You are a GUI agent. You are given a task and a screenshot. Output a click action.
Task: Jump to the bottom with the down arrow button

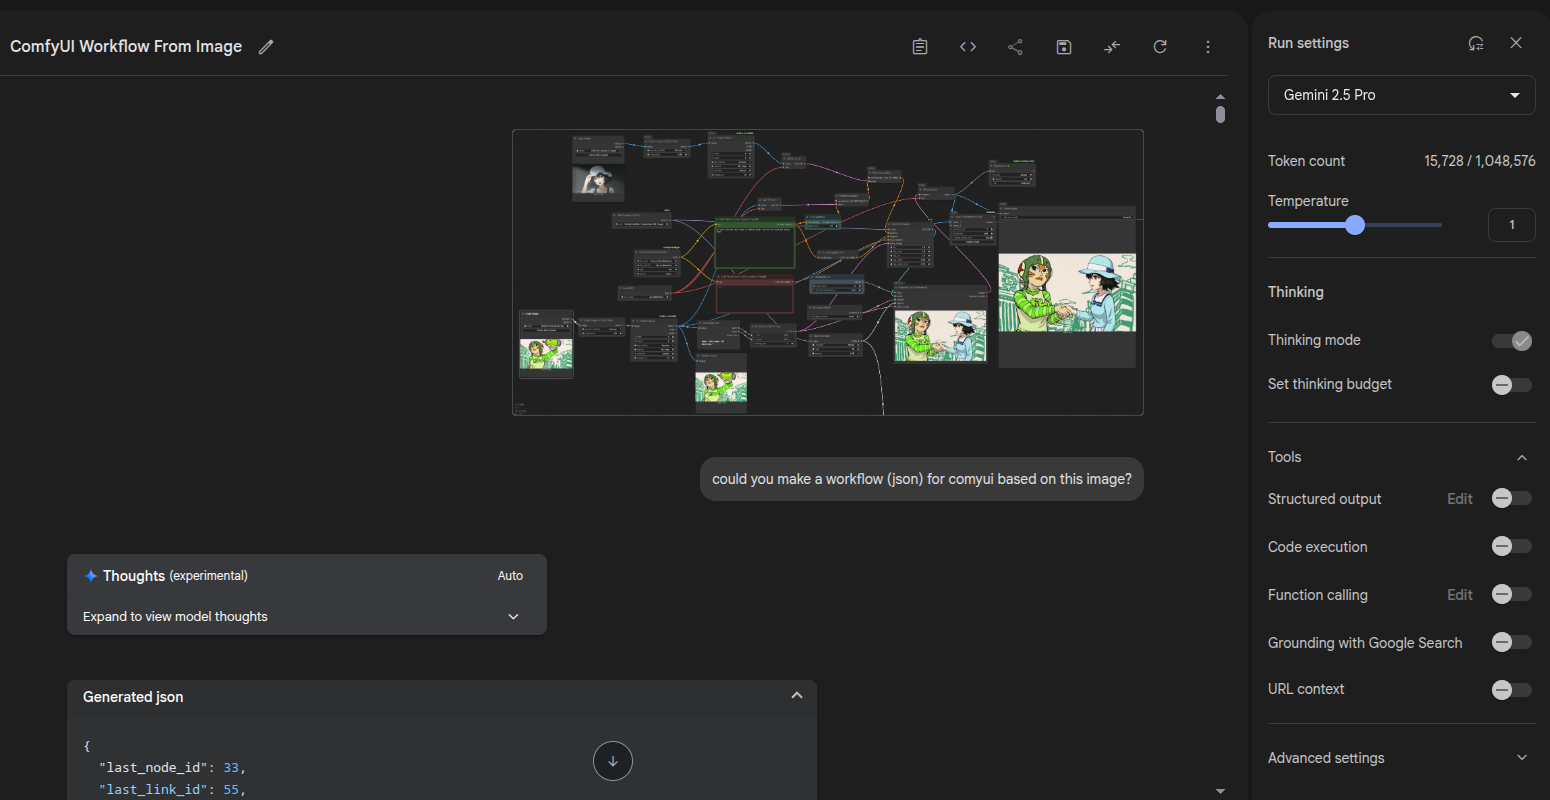click(x=613, y=761)
